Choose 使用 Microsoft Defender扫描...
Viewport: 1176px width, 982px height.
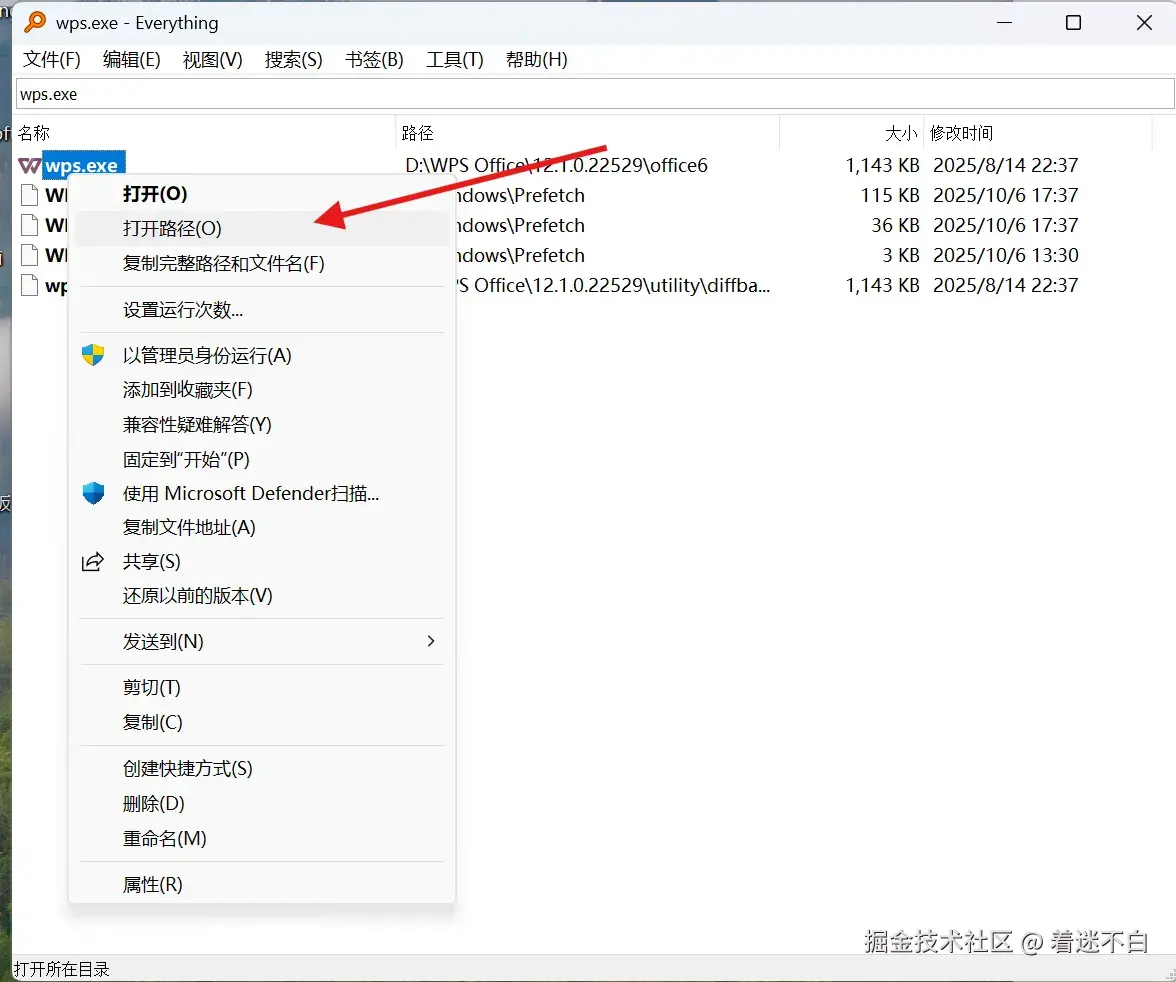click(x=262, y=493)
